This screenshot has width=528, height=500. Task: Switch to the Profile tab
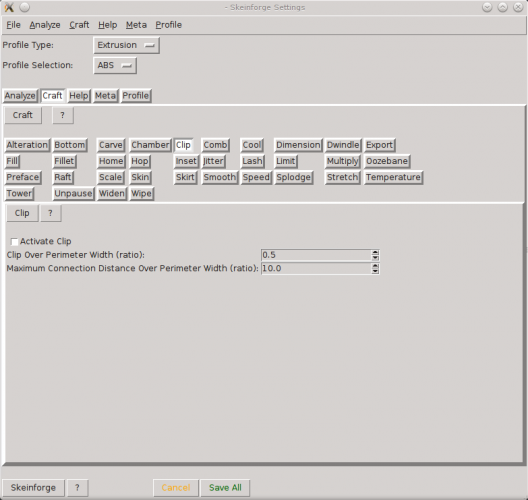(136, 96)
